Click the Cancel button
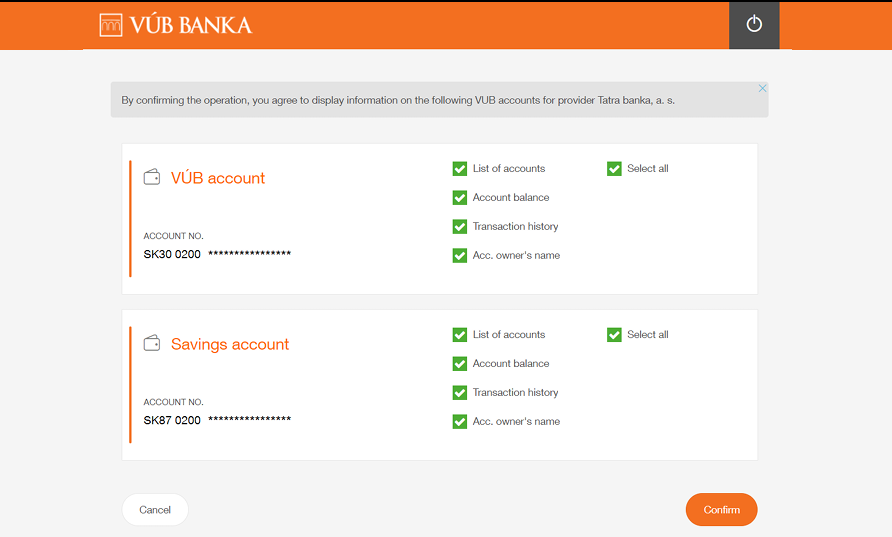Viewport: 892px width, 537px height. [155, 510]
